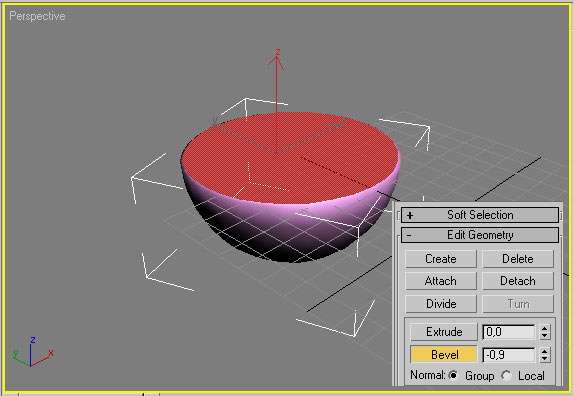573x396 pixels.
Task: Collapse the Edit Geometry rollout
Action: pos(480,235)
